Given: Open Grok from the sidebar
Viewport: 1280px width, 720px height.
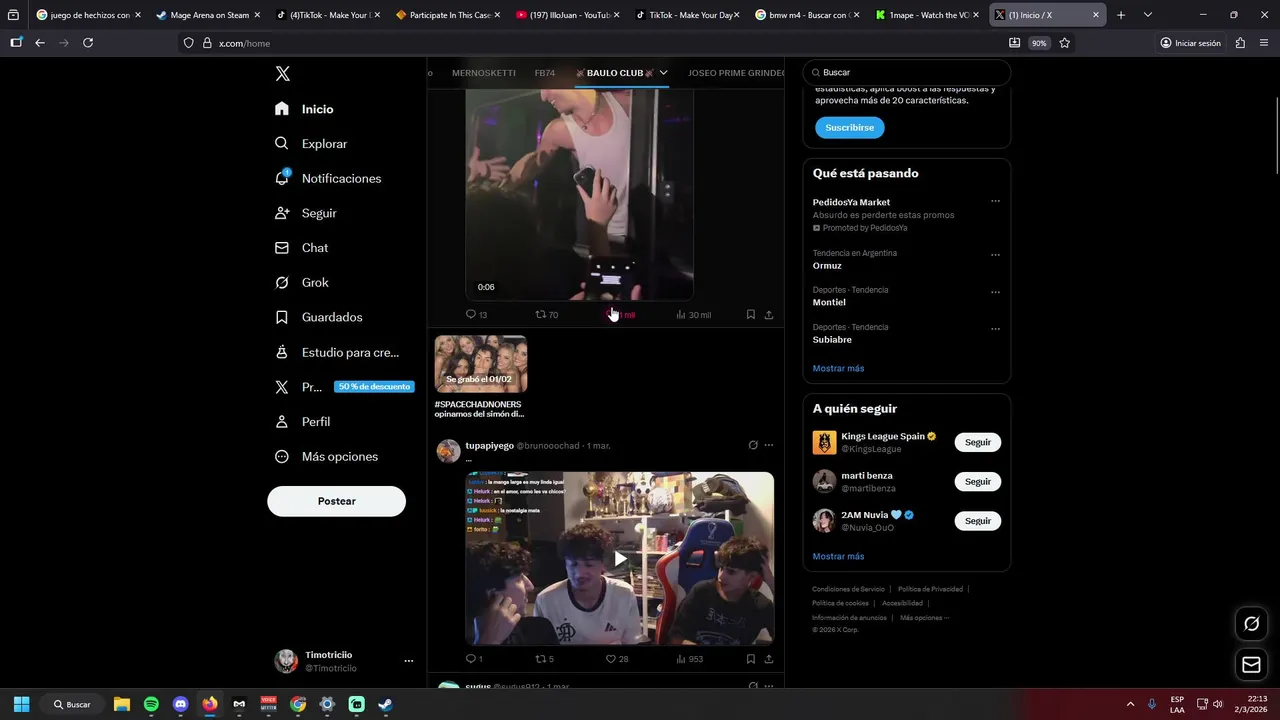Looking at the screenshot, I should [301, 282].
